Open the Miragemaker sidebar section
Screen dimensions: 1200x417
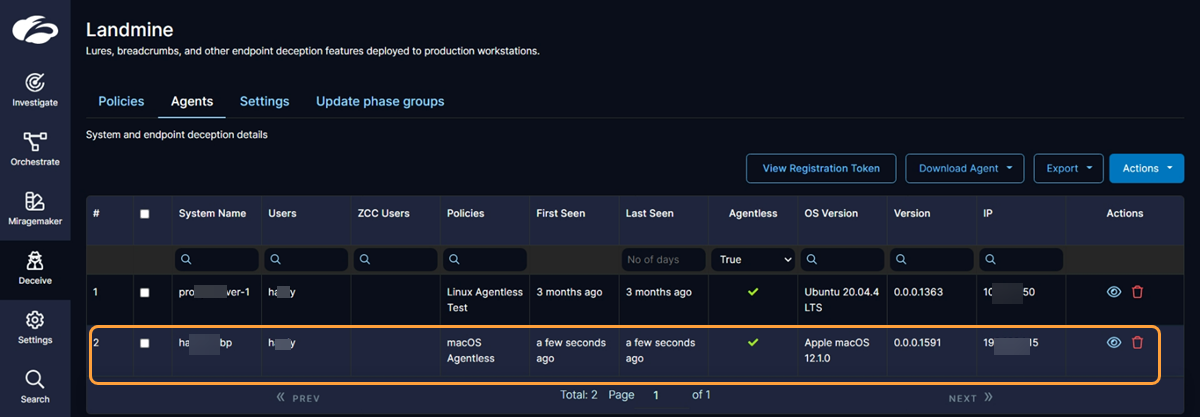35,207
